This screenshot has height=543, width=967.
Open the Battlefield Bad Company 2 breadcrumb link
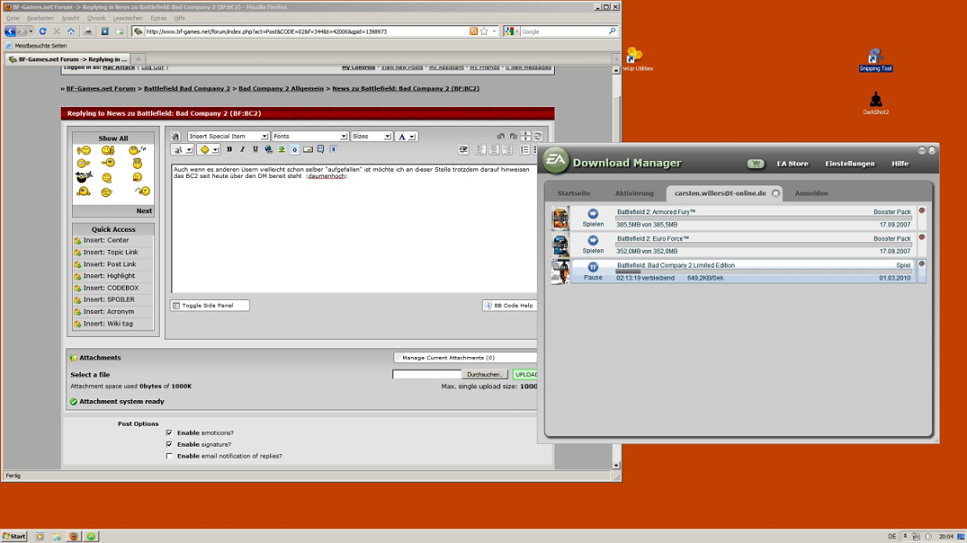[x=187, y=88]
